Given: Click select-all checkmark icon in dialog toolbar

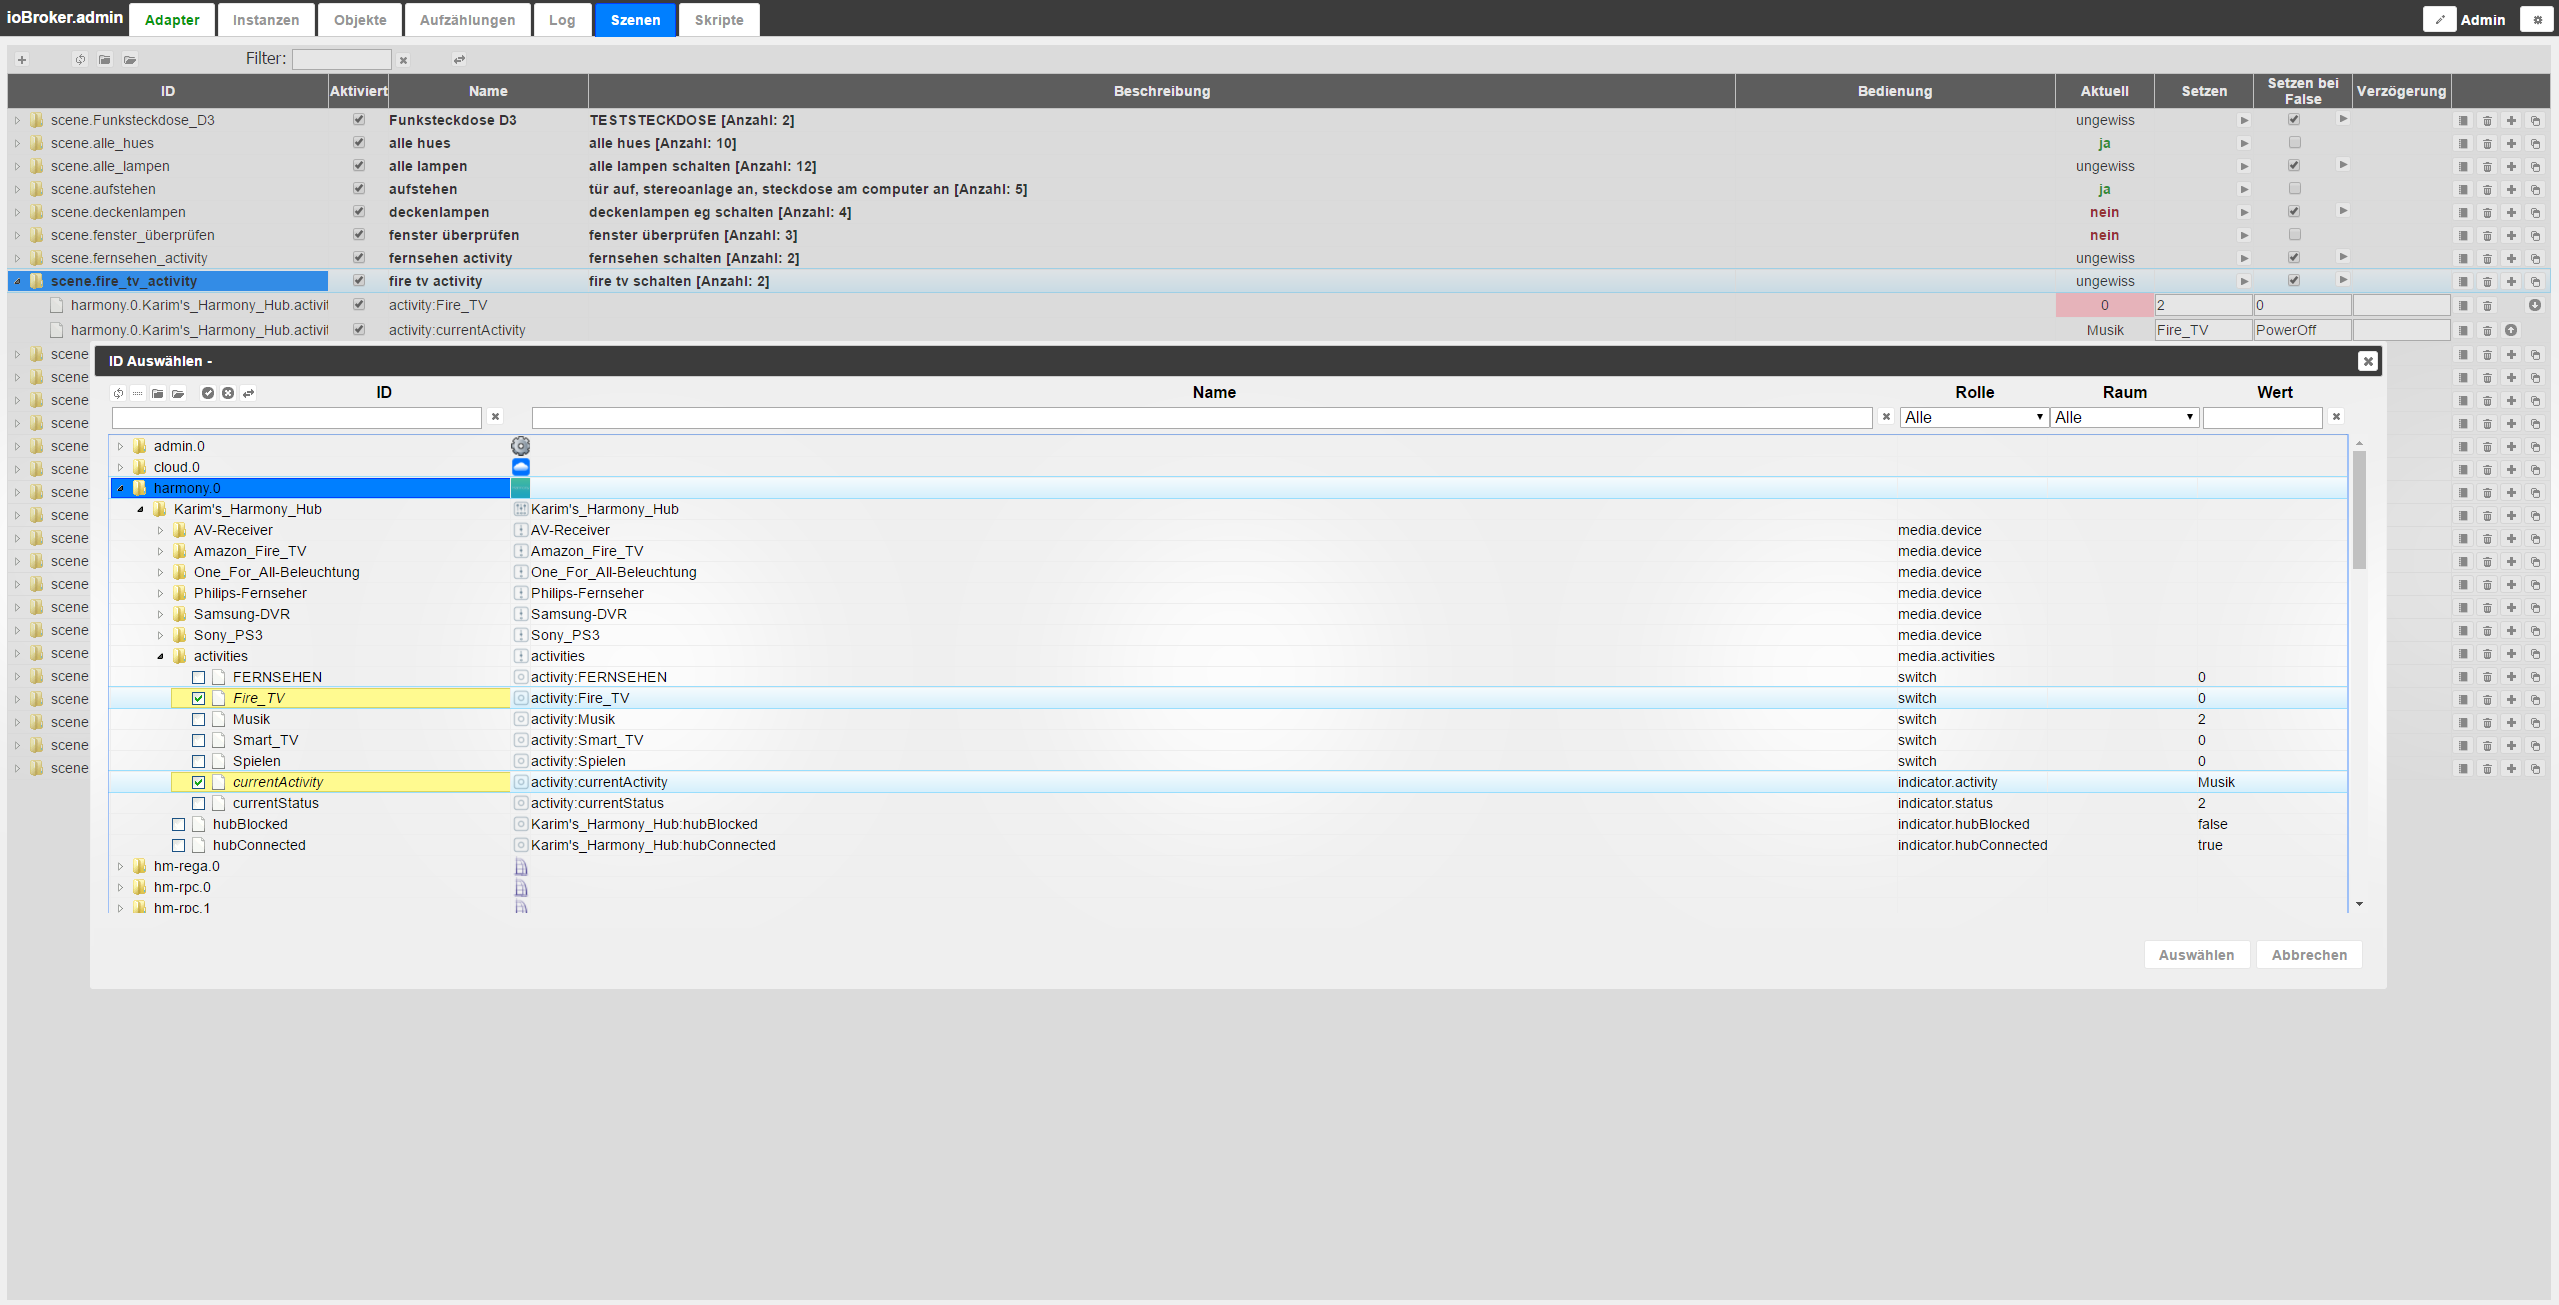Looking at the screenshot, I should (208, 393).
